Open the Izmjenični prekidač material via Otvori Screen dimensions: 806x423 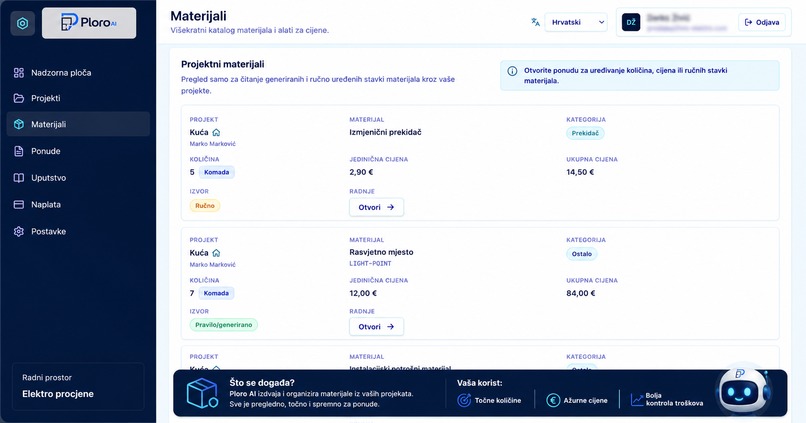376,207
